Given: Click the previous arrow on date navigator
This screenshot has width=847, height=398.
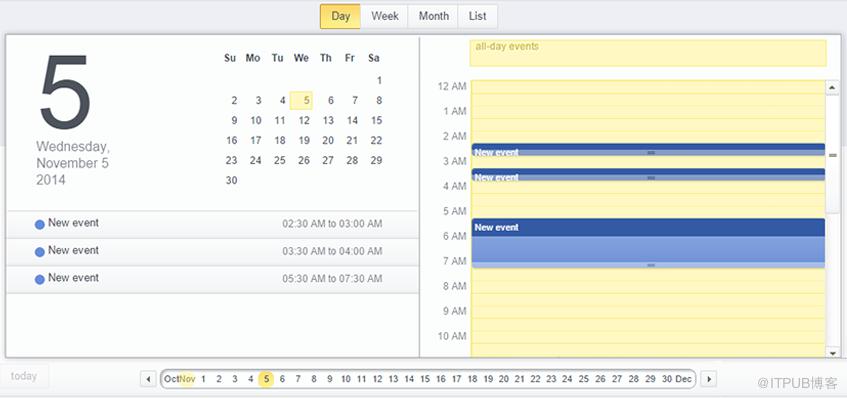Looking at the screenshot, I should [x=148, y=379].
